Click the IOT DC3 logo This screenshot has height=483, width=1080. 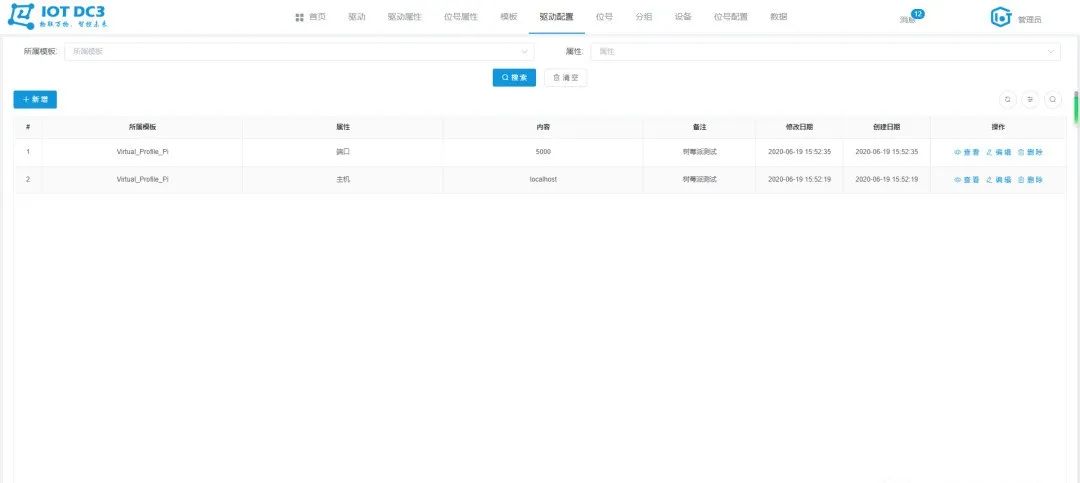[58, 17]
